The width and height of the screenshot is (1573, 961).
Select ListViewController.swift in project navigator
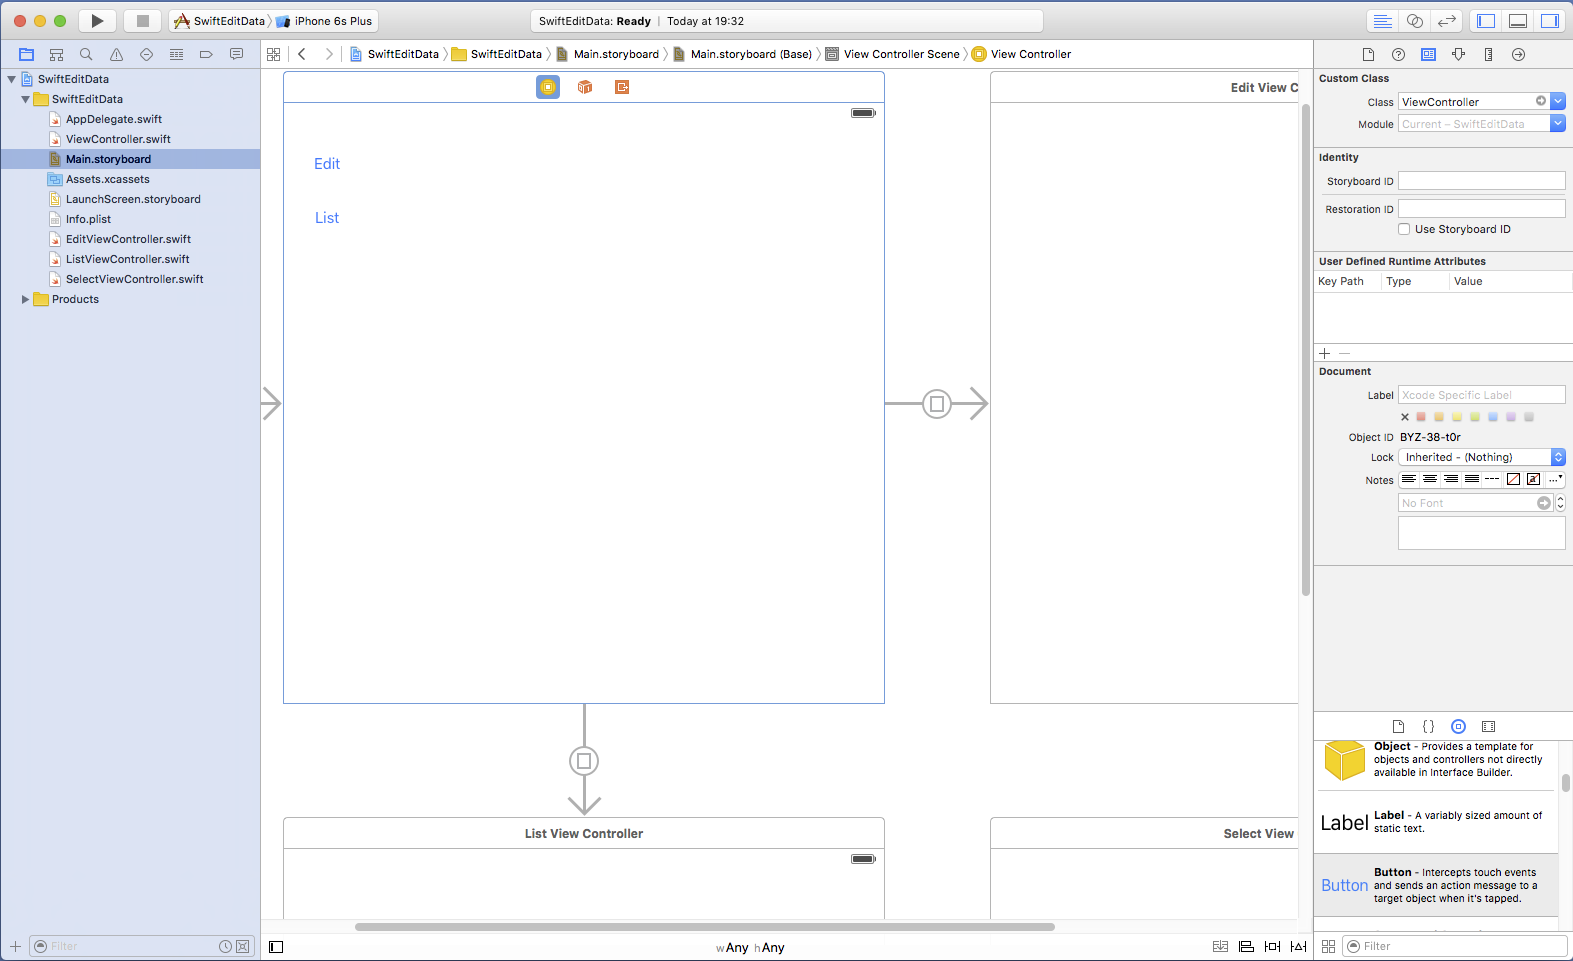[127, 259]
